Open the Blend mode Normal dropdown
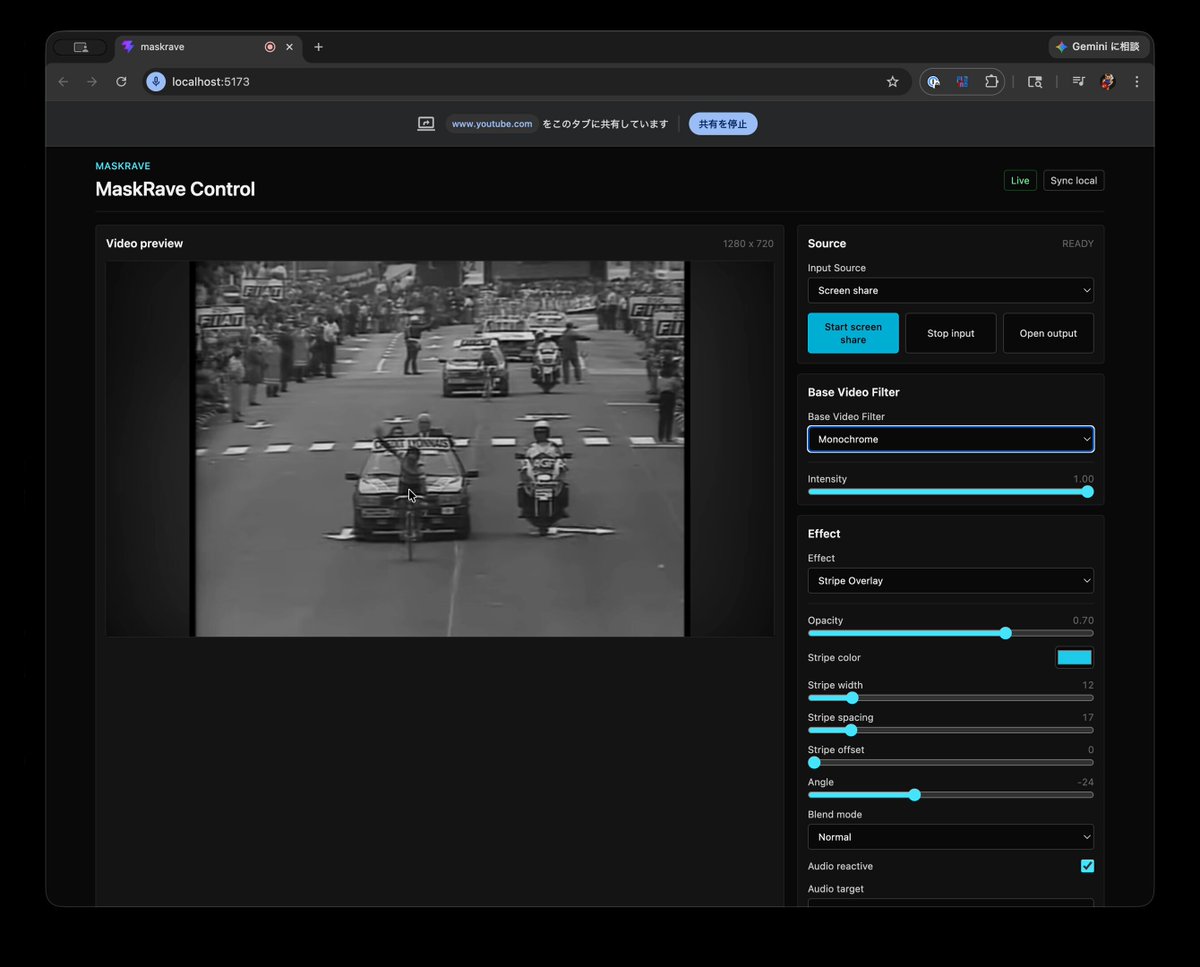This screenshot has height=967, width=1200. pyautogui.click(x=950, y=837)
